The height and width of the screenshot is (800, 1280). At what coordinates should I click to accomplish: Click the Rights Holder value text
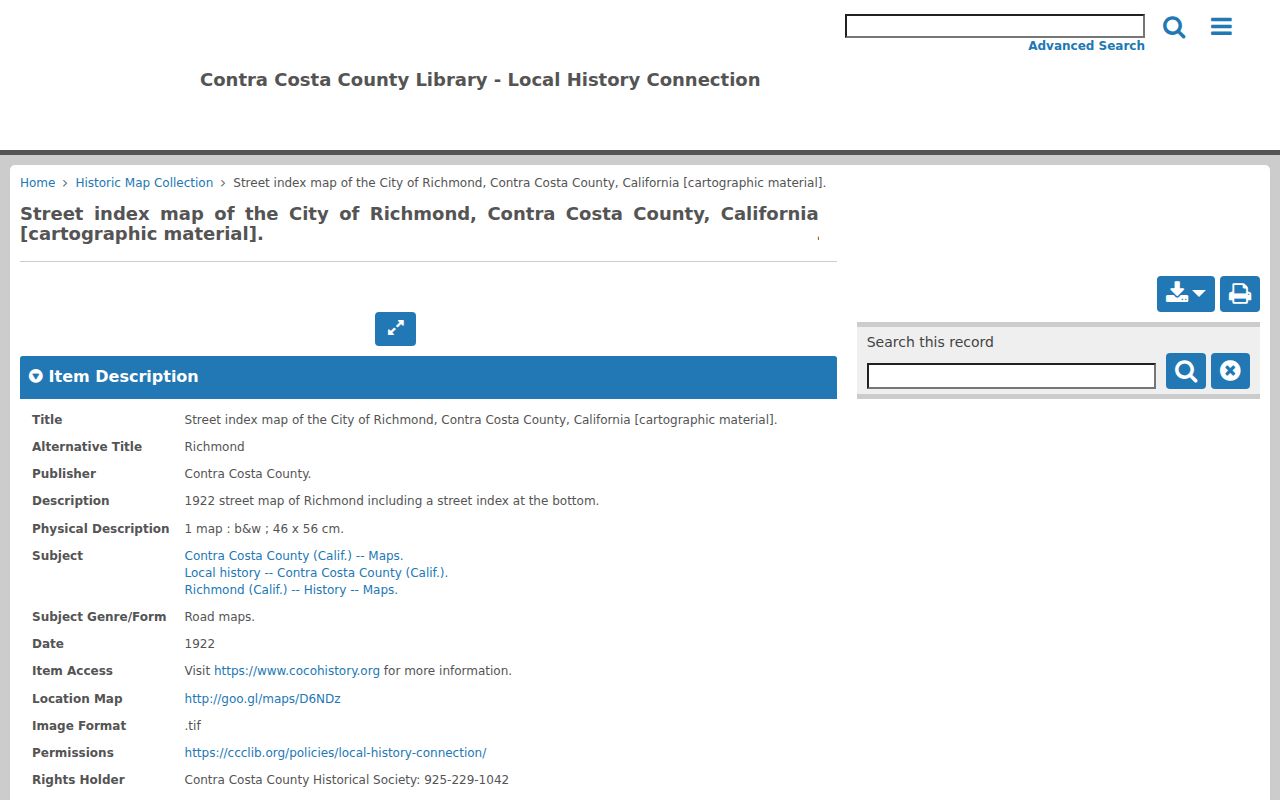point(346,780)
